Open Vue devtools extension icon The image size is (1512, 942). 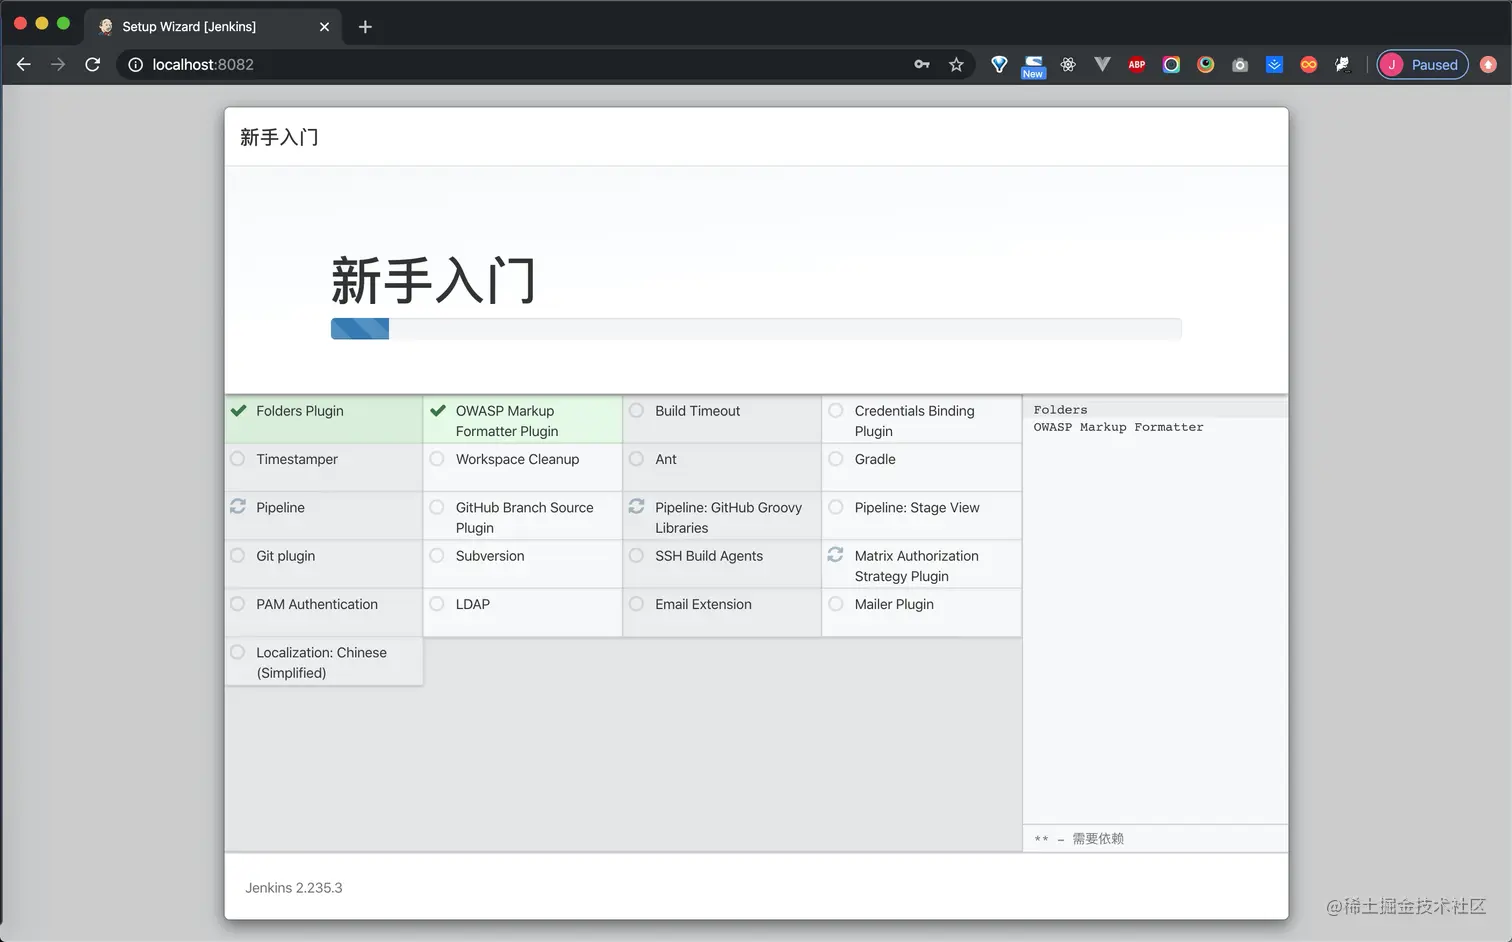(x=1102, y=64)
